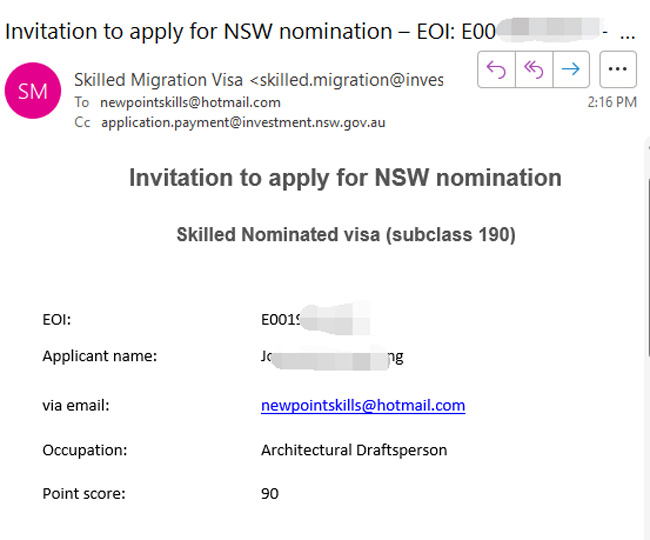Click the Reply arrow icon
Image resolution: width=650 pixels, height=540 pixels.
[x=496, y=69]
